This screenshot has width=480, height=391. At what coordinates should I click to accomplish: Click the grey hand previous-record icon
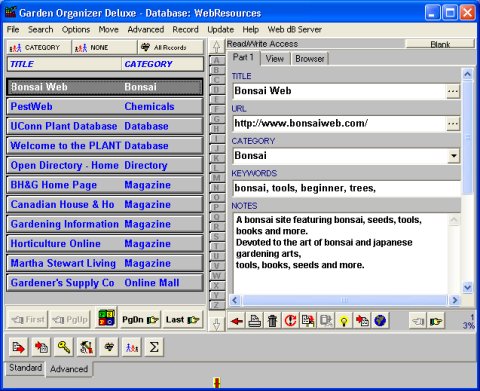point(418,321)
